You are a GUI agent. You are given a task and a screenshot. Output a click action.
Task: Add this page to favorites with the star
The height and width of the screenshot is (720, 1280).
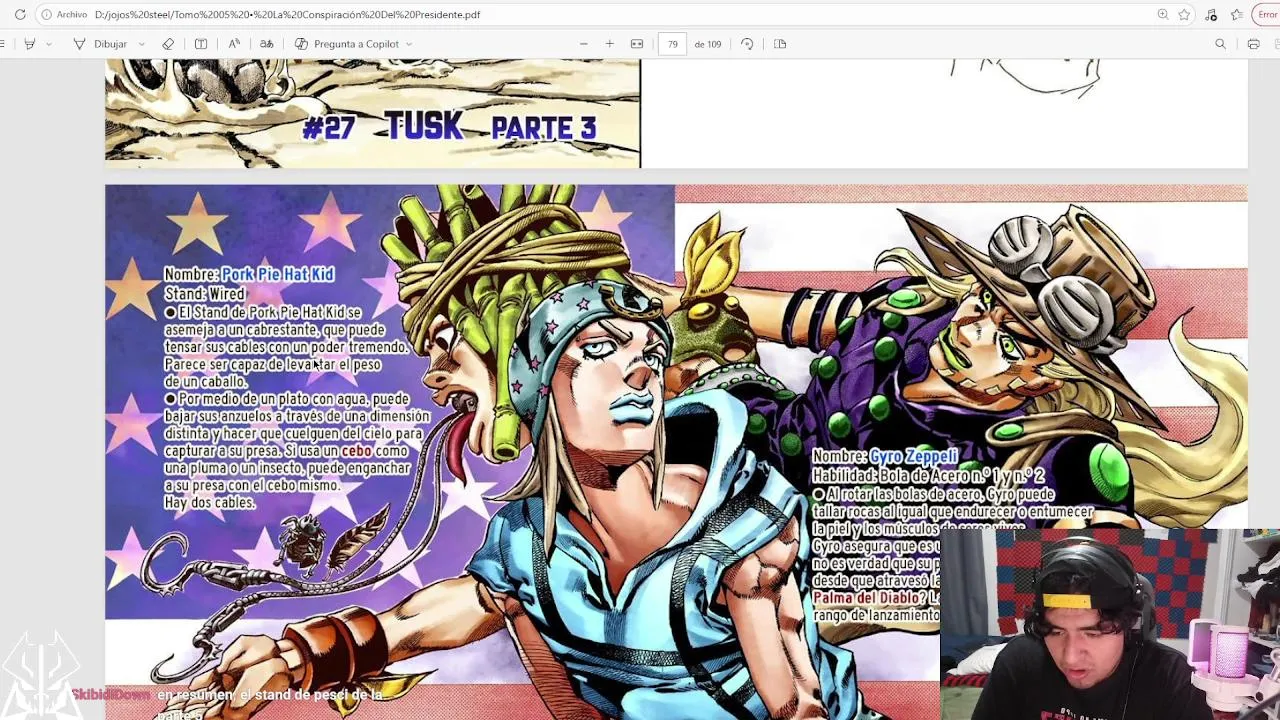point(1185,15)
